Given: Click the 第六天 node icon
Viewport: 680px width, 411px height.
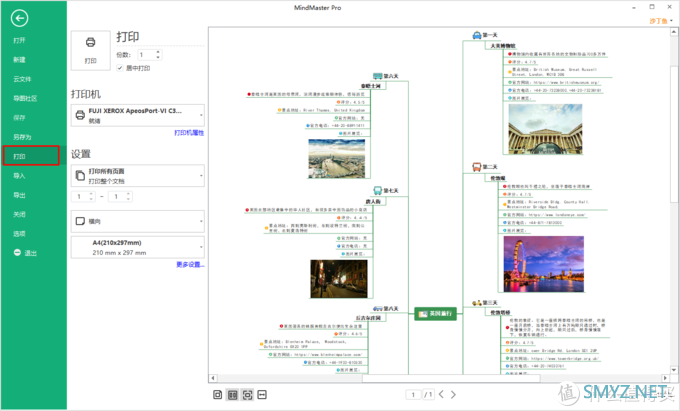Looking at the screenshot, I should (x=377, y=76).
